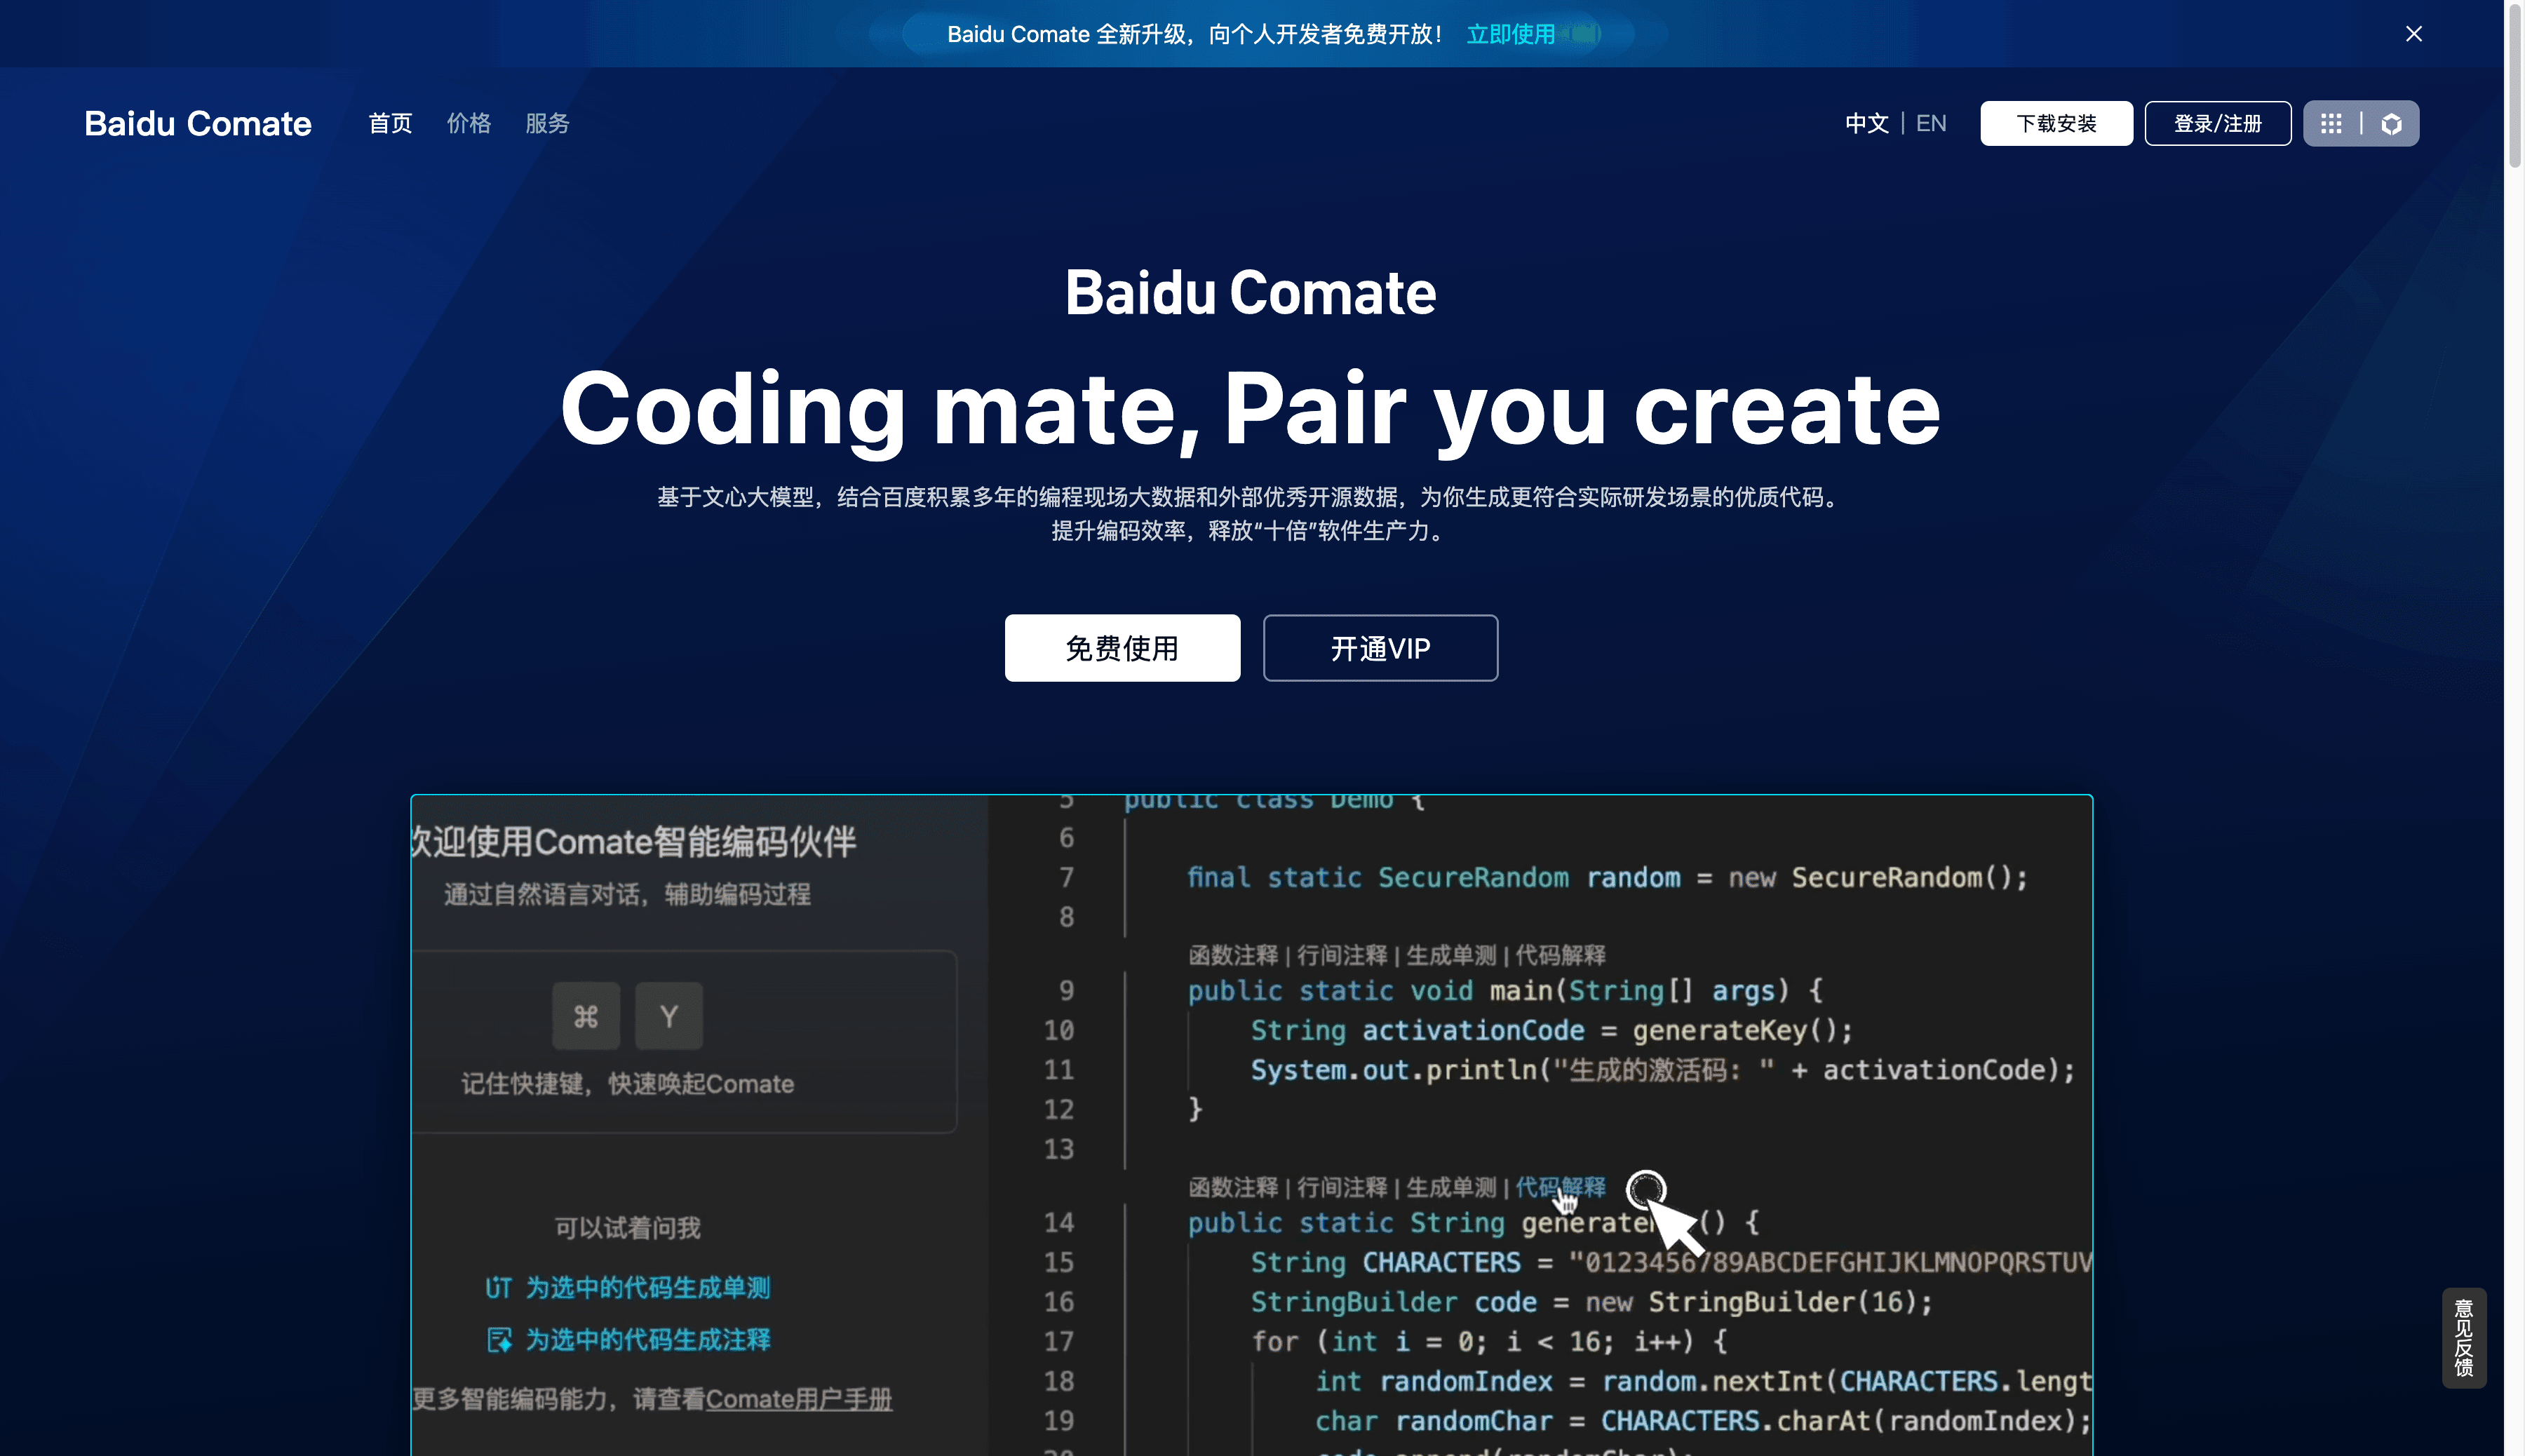Open the 价格 nav item

pyautogui.click(x=469, y=124)
